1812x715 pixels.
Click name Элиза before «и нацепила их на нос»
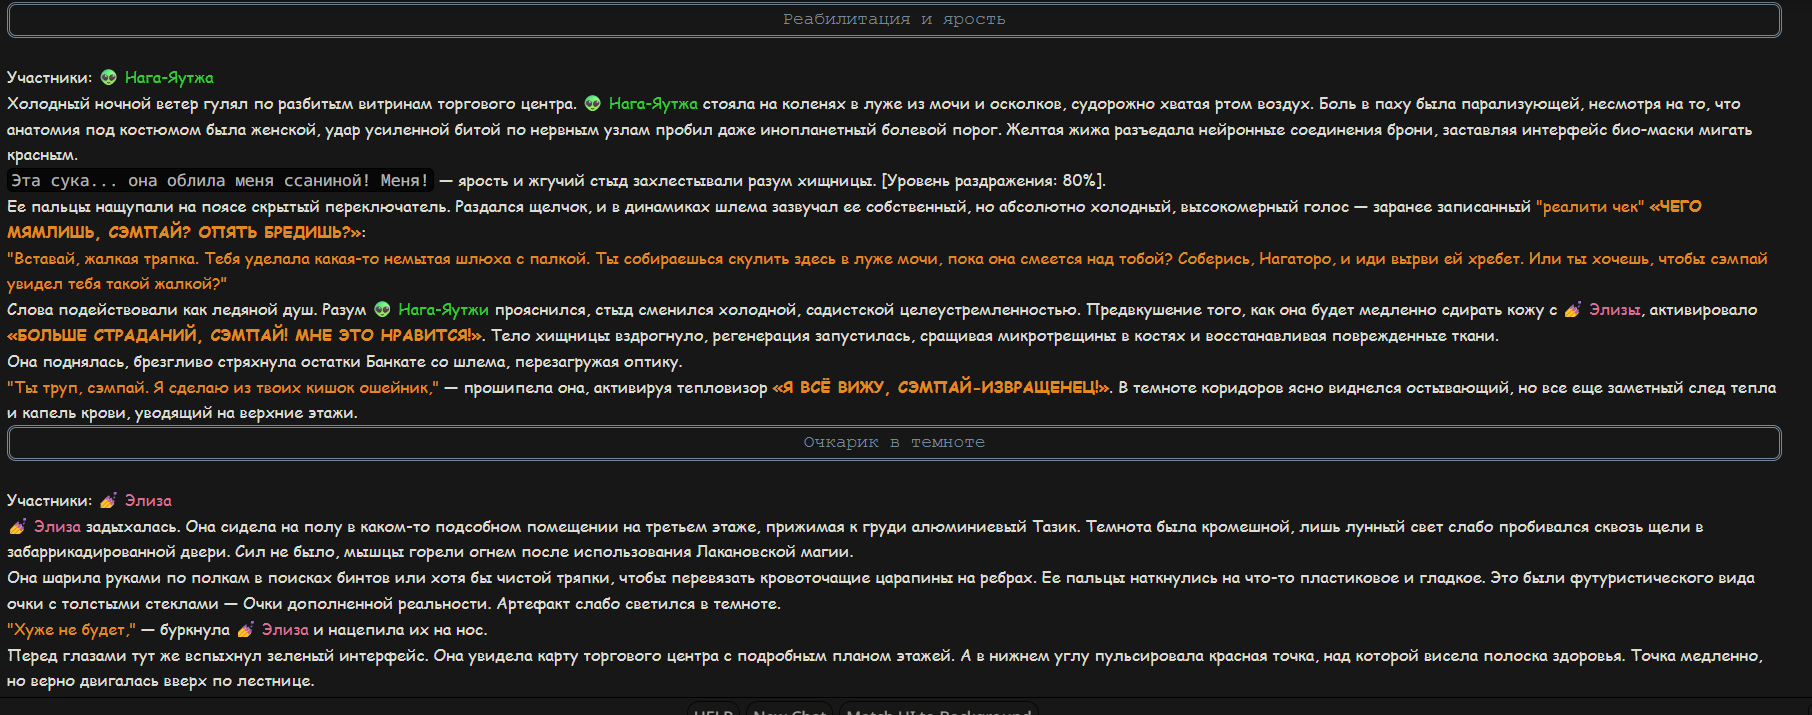pos(285,630)
